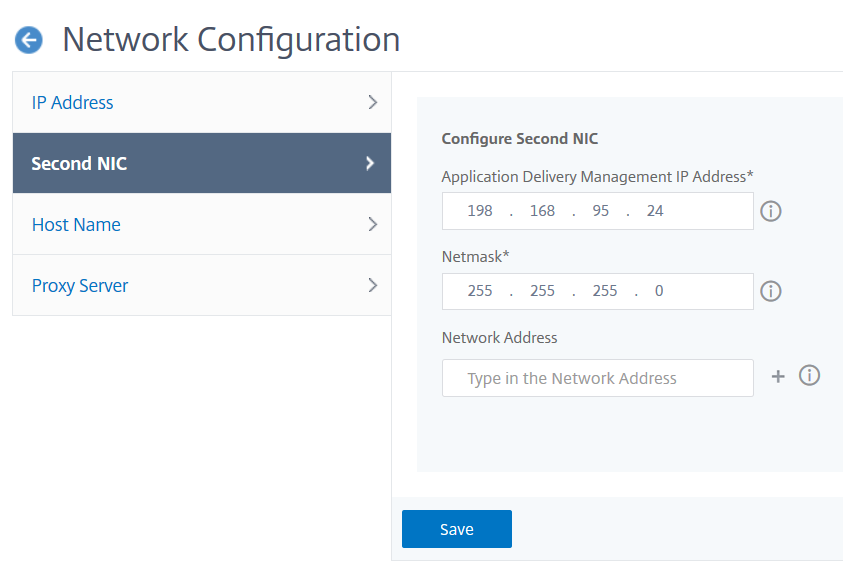Open the Host Name section
Viewport: 843px width, 561px height.
pyautogui.click(x=202, y=224)
